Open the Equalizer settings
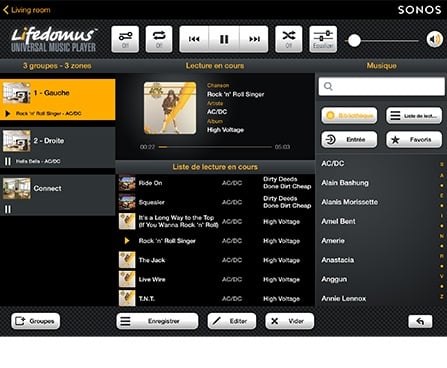 (323, 39)
